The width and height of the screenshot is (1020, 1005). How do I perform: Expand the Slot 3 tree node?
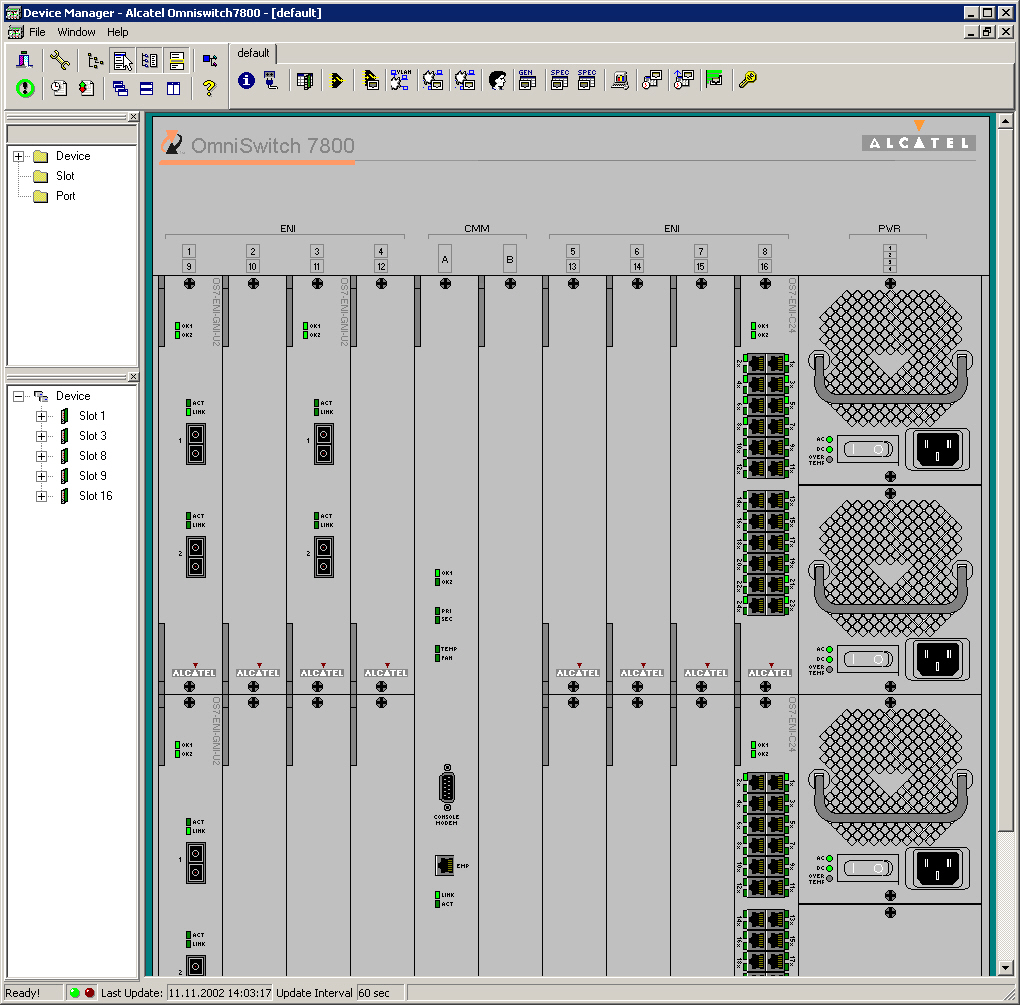click(x=41, y=436)
